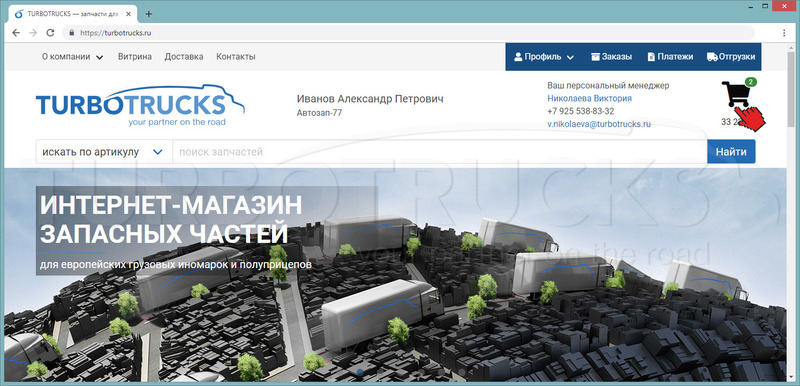Open 'искать по артикулу' search type dropdown
This screenshot has height=386, width=800.
click(104, 152)
